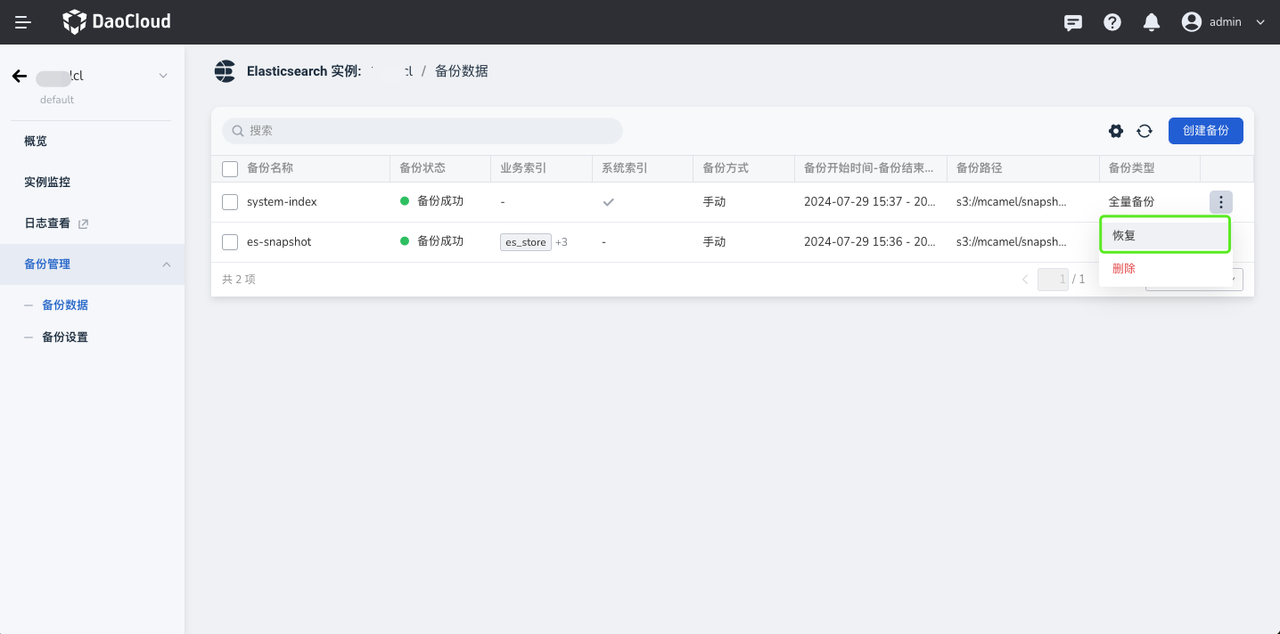1280x634 pixels.
Task: Click the 搜索 search field
Action: tap(422, 131)
